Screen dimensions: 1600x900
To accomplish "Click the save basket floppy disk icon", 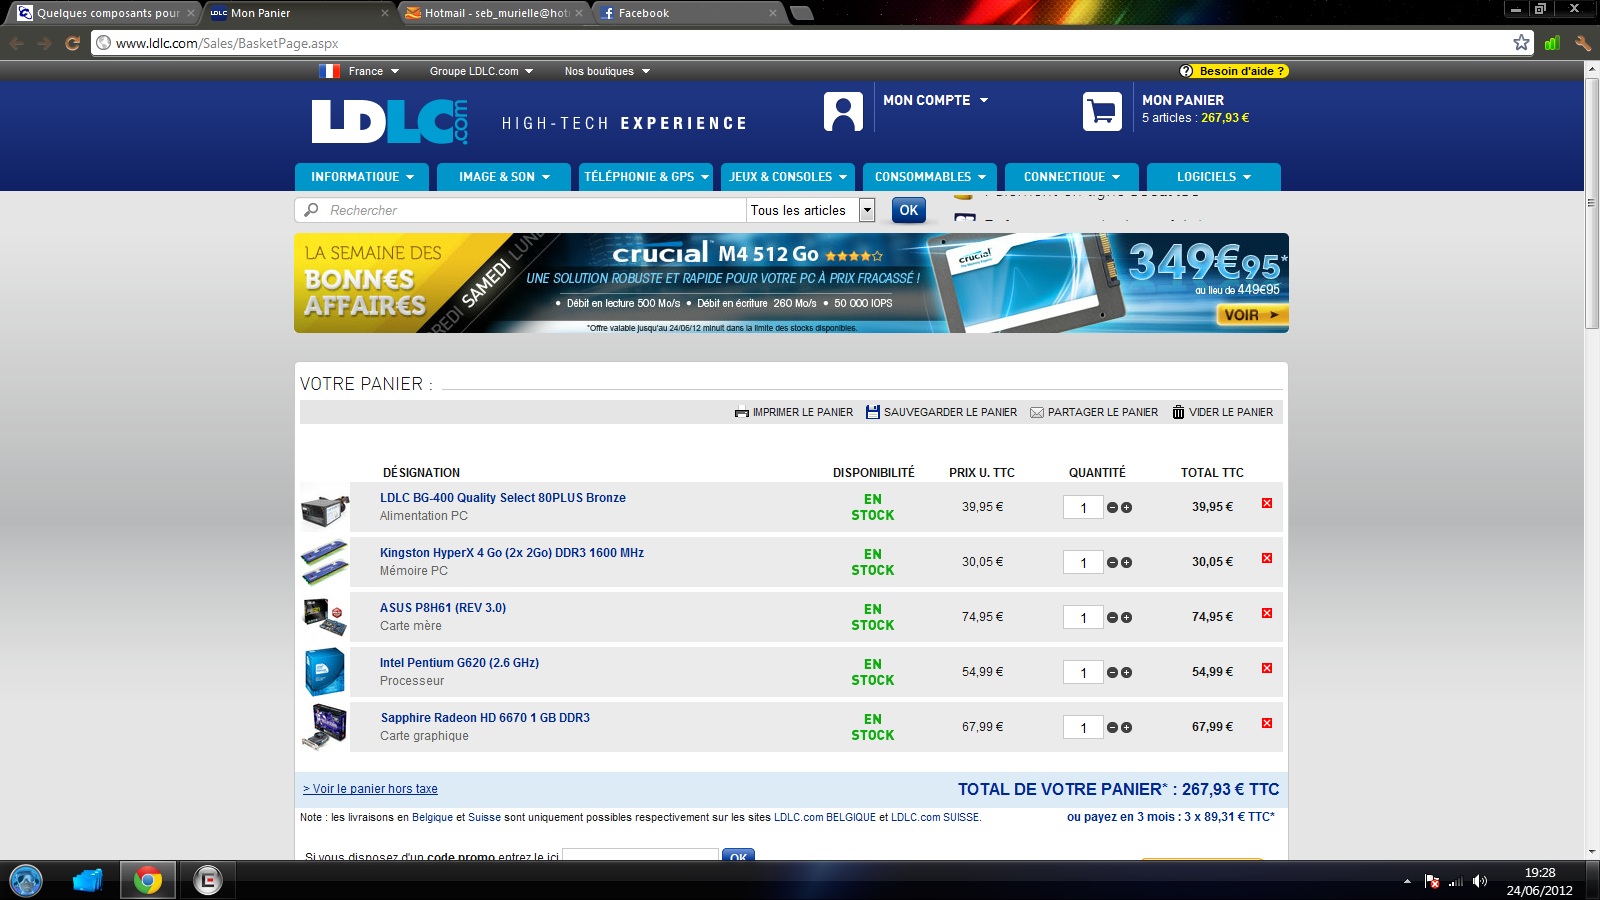I will coord(873,412).
